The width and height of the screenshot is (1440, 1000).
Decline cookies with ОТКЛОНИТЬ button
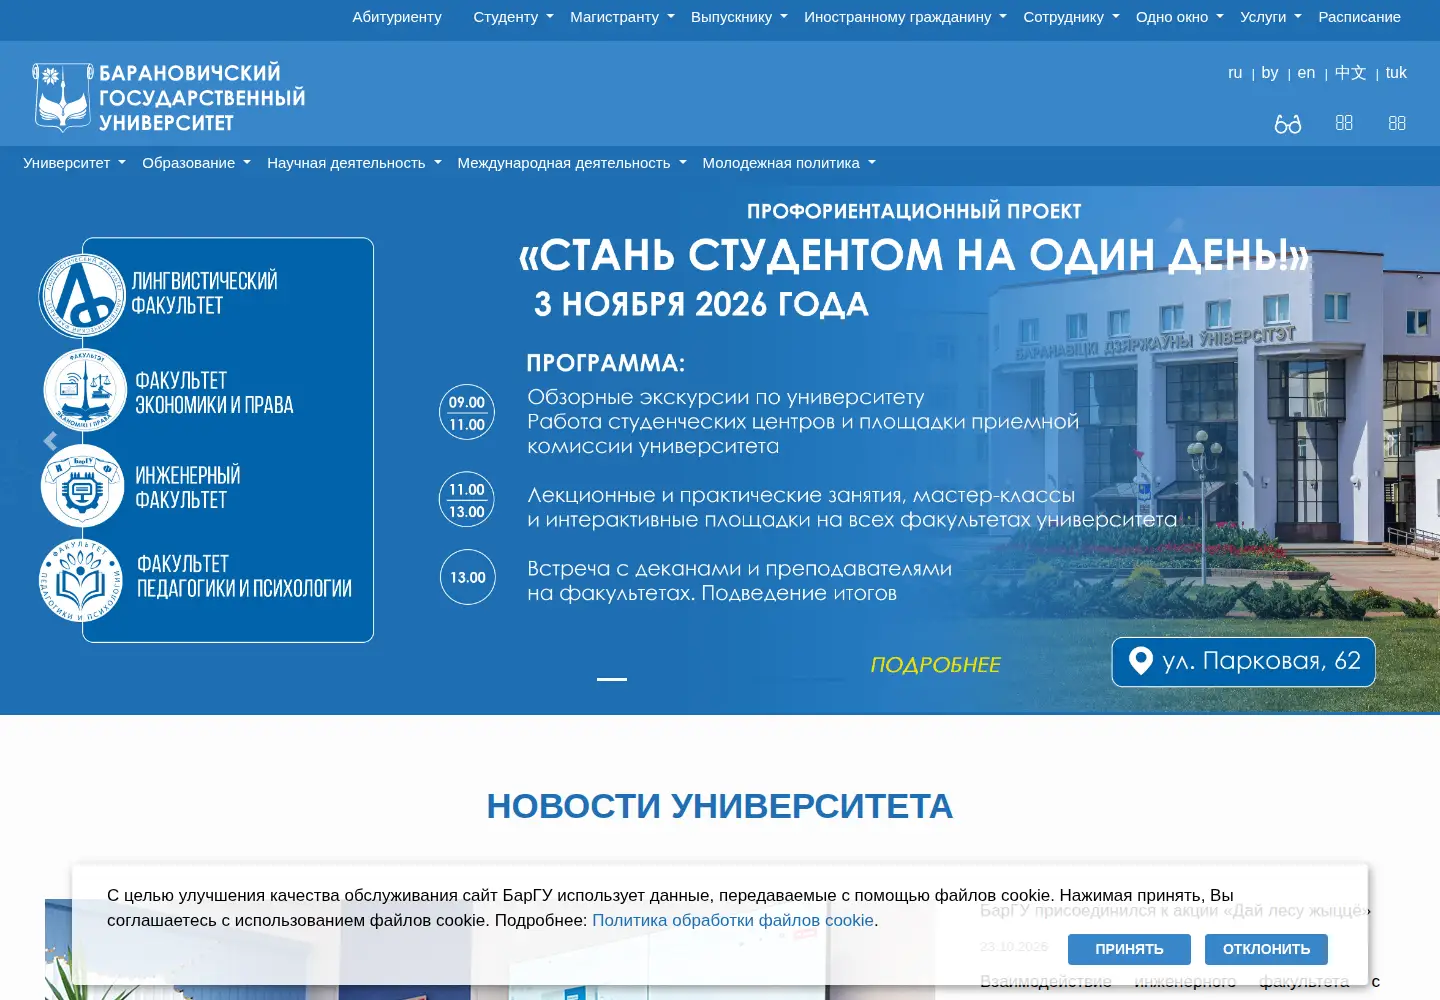1266,949
